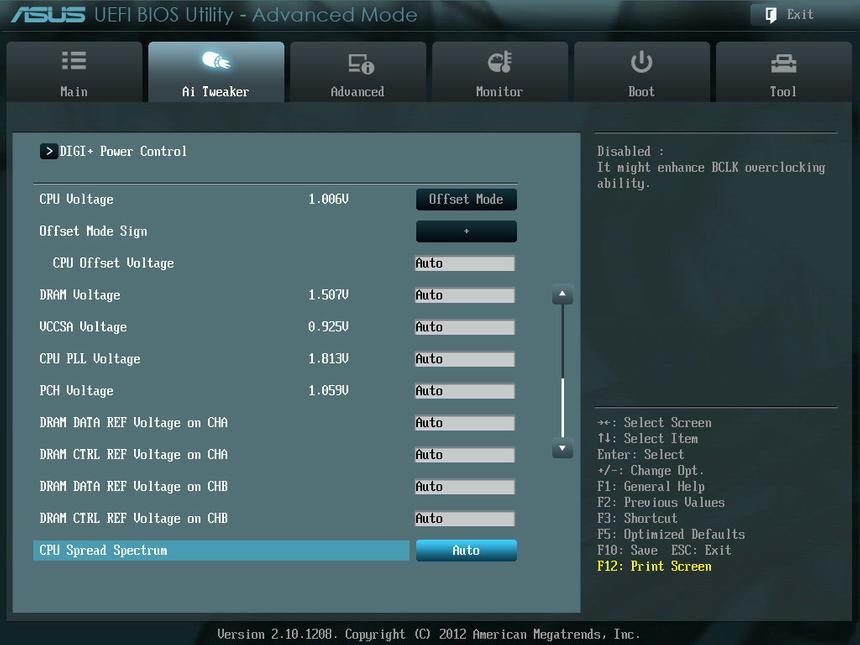The image size is (860, 645).
Task: Change the Offset Mode Sign plus button
Action: tap(466, 231)
